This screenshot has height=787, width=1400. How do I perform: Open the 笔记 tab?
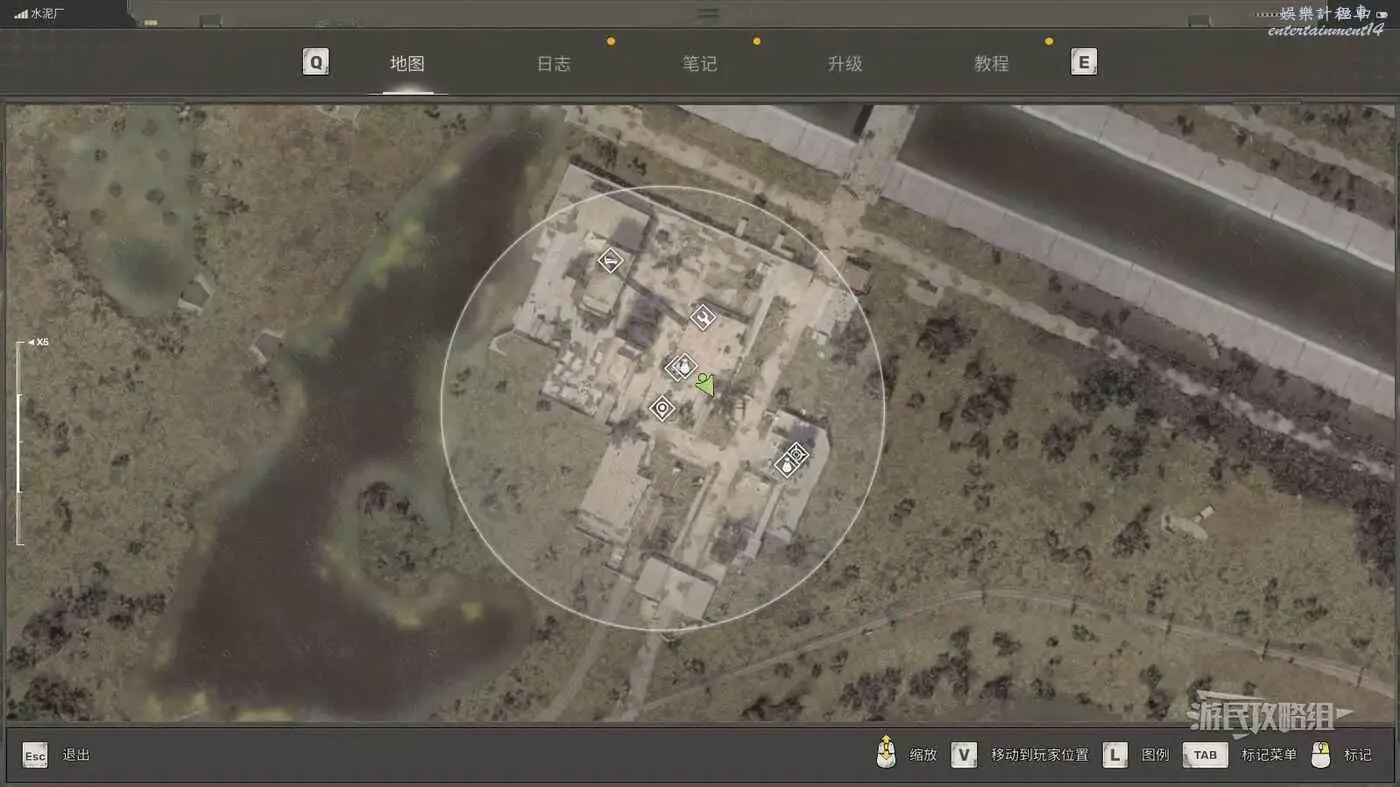[x=699, y=64]
